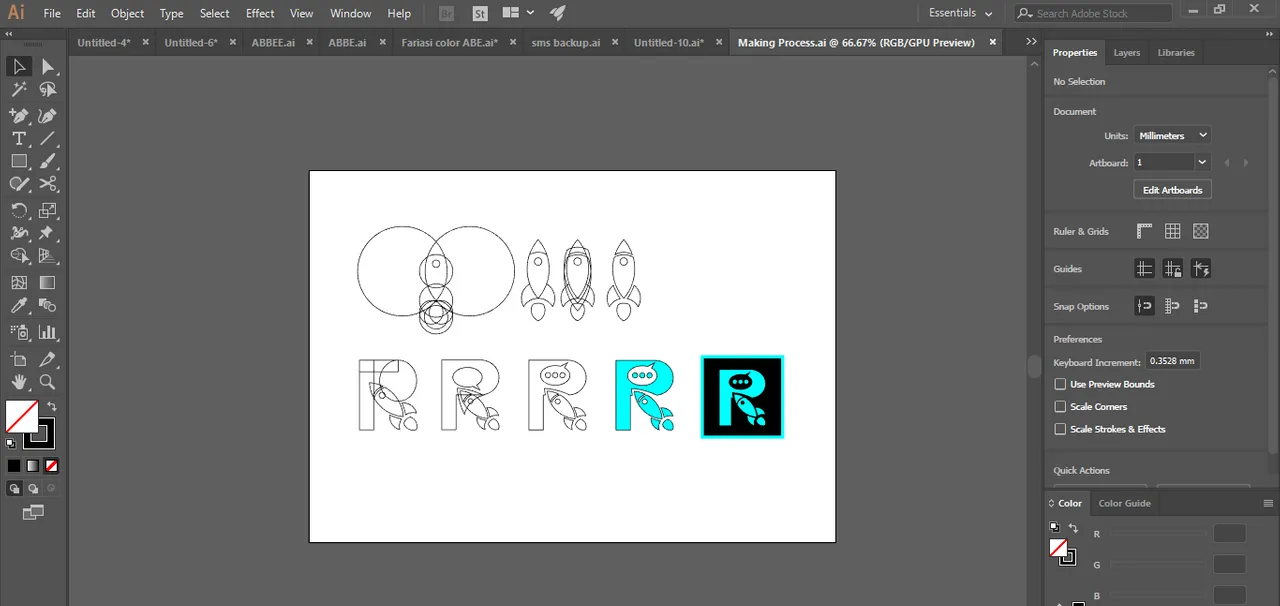The image size is (1280, 606).
Task: Select the Direct Selection tool
Action: (47, 67)
